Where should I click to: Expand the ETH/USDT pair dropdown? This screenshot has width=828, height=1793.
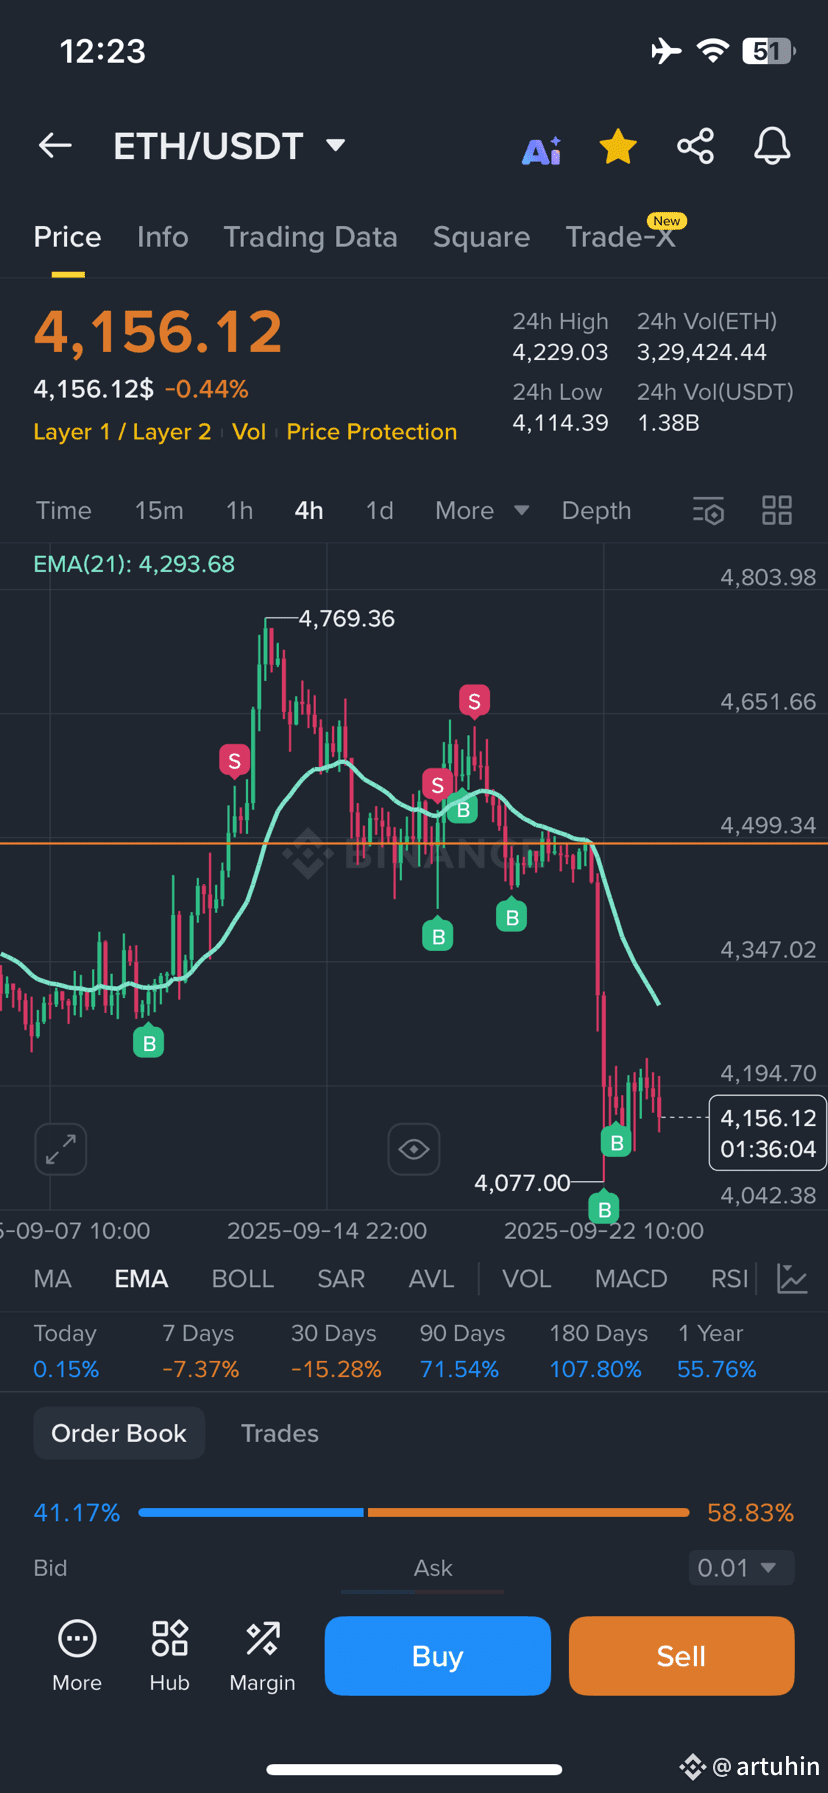(x=336, y=146)
